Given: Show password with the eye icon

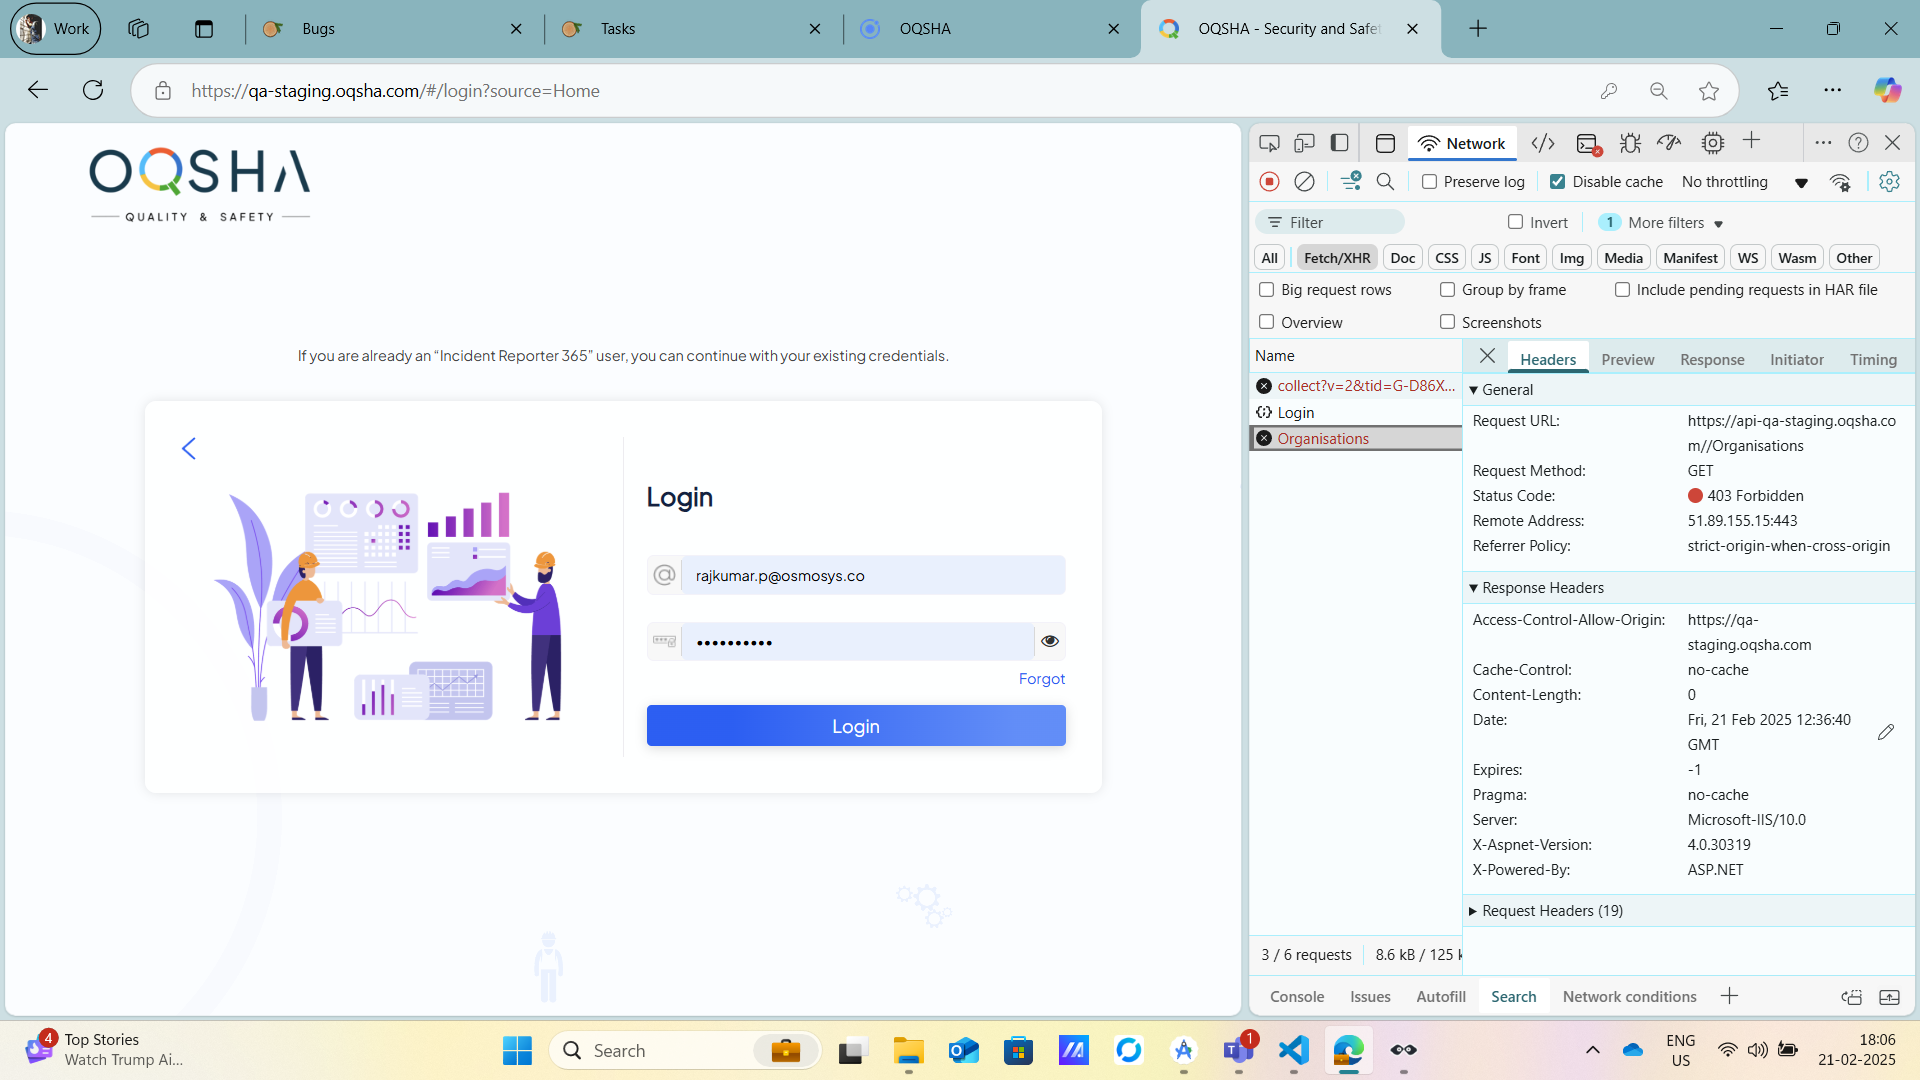Looking at the screenshot, I should 1049,641.
